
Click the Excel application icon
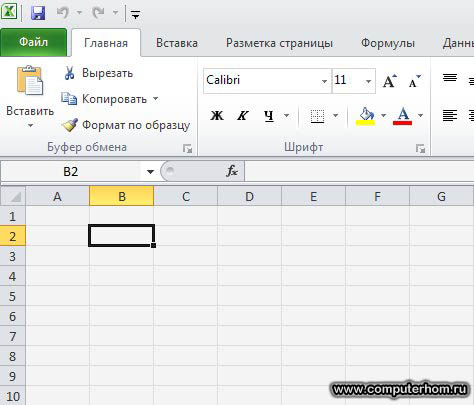click(x=9, y=12)
